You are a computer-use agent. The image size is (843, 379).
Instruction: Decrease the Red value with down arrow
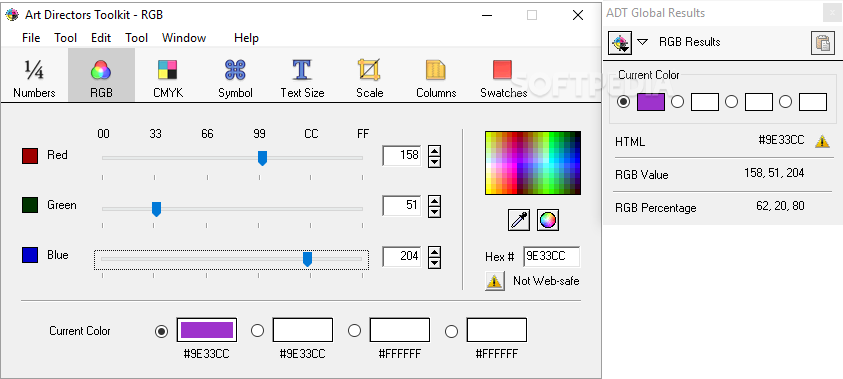pos(434,162)
